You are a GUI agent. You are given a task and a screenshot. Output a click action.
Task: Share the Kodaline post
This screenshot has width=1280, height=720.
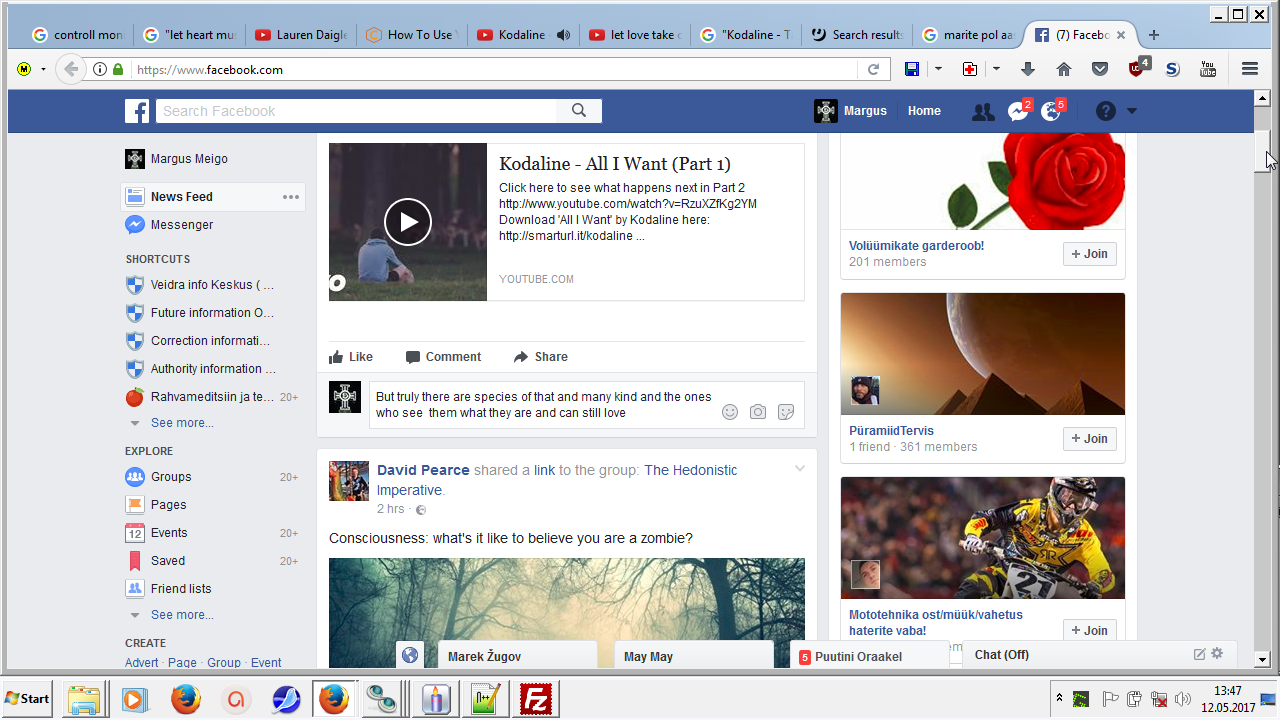[540, 357]
